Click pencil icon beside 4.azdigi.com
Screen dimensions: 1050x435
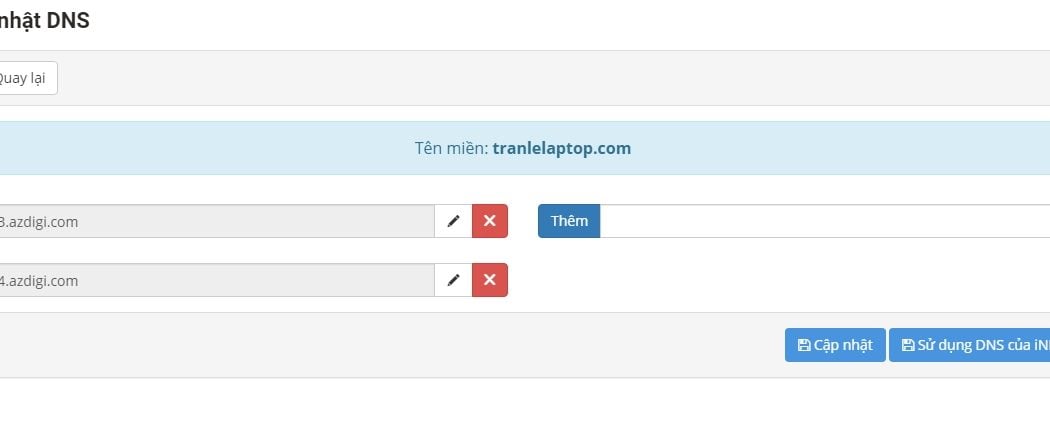[453, 280]
